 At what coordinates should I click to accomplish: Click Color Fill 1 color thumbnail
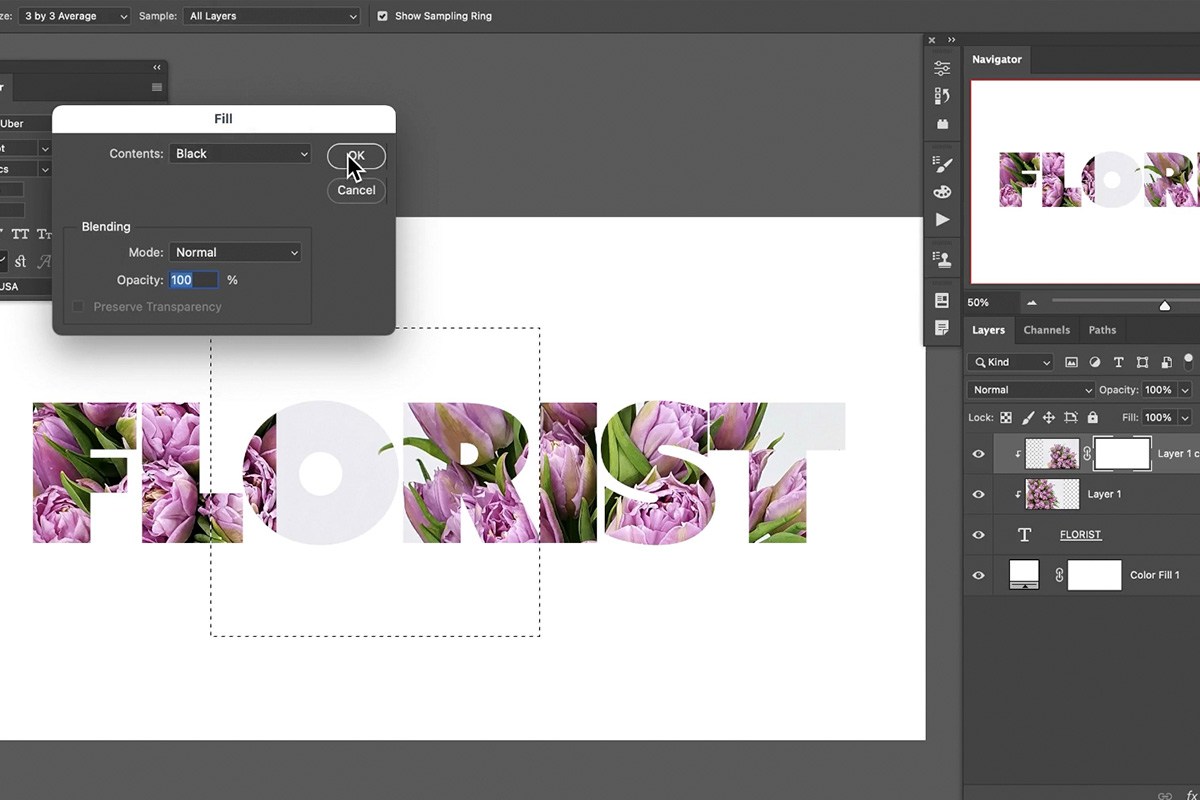tap(1025, 575)
